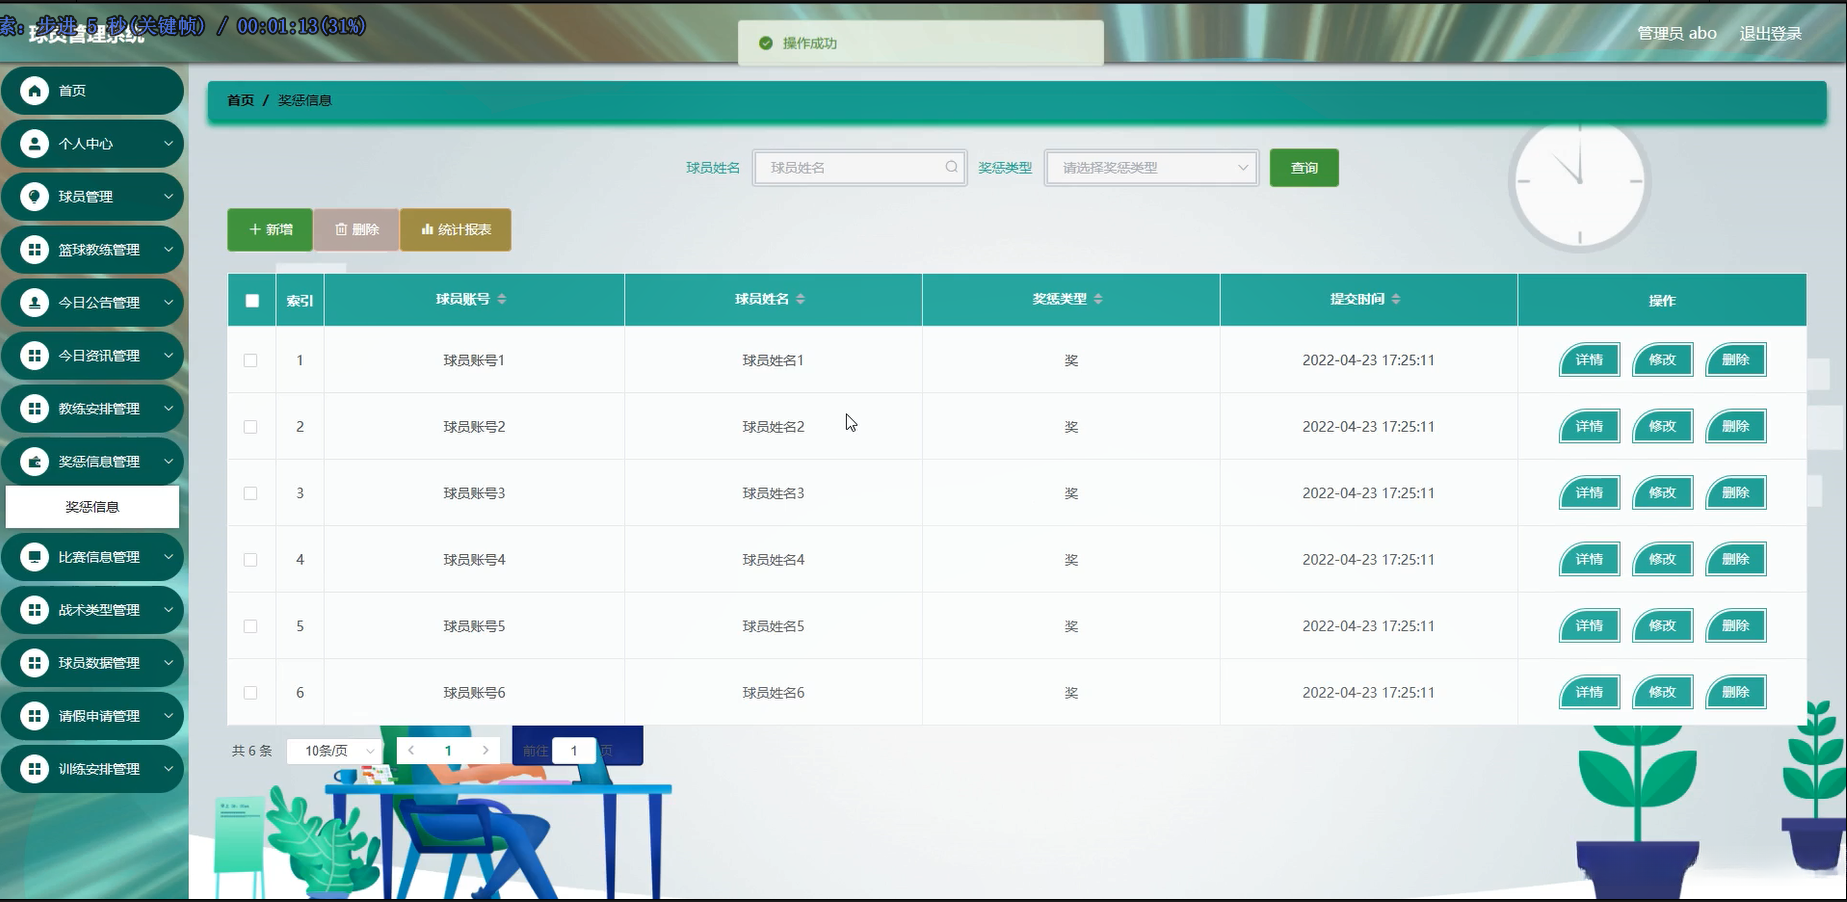Screen dimensions: 1847x902
Task: Click 退出登录 to log out
Action: [1771, 34]
